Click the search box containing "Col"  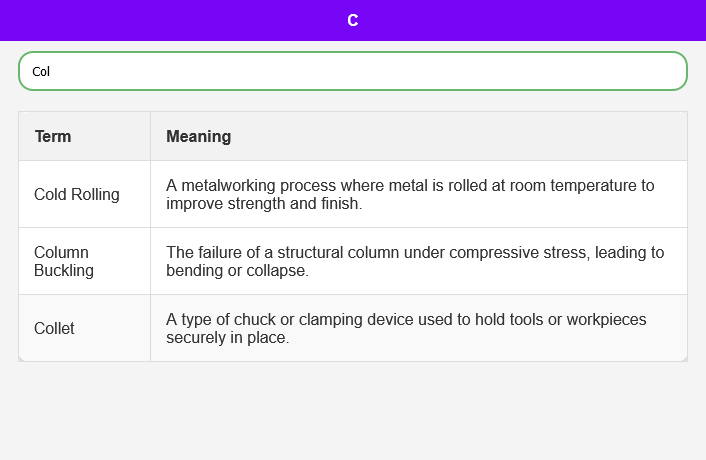click(352, 71)
